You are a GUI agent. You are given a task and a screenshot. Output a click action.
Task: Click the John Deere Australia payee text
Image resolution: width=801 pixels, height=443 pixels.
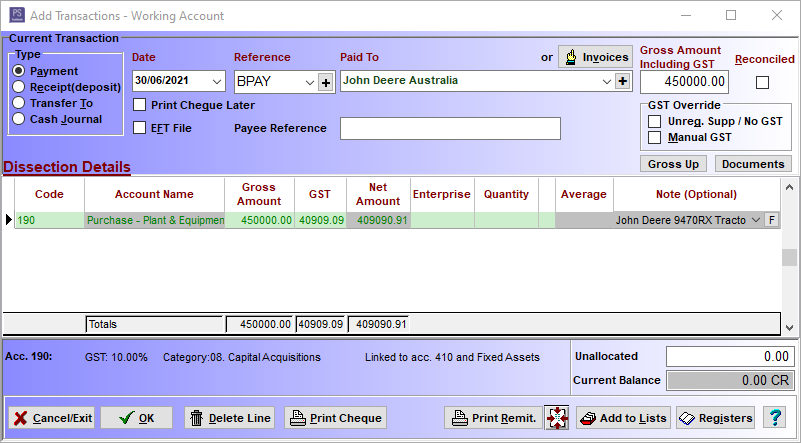click(x=400, y=80)
